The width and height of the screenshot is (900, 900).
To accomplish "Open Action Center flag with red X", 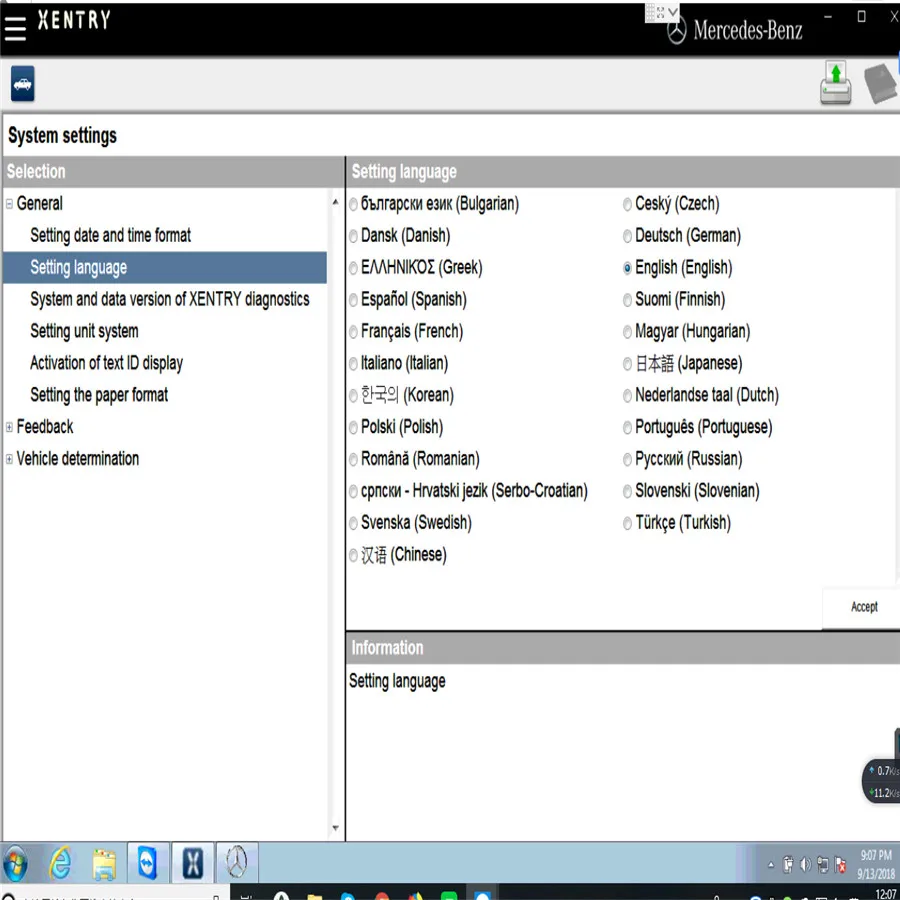I will (x=840, y=864).
